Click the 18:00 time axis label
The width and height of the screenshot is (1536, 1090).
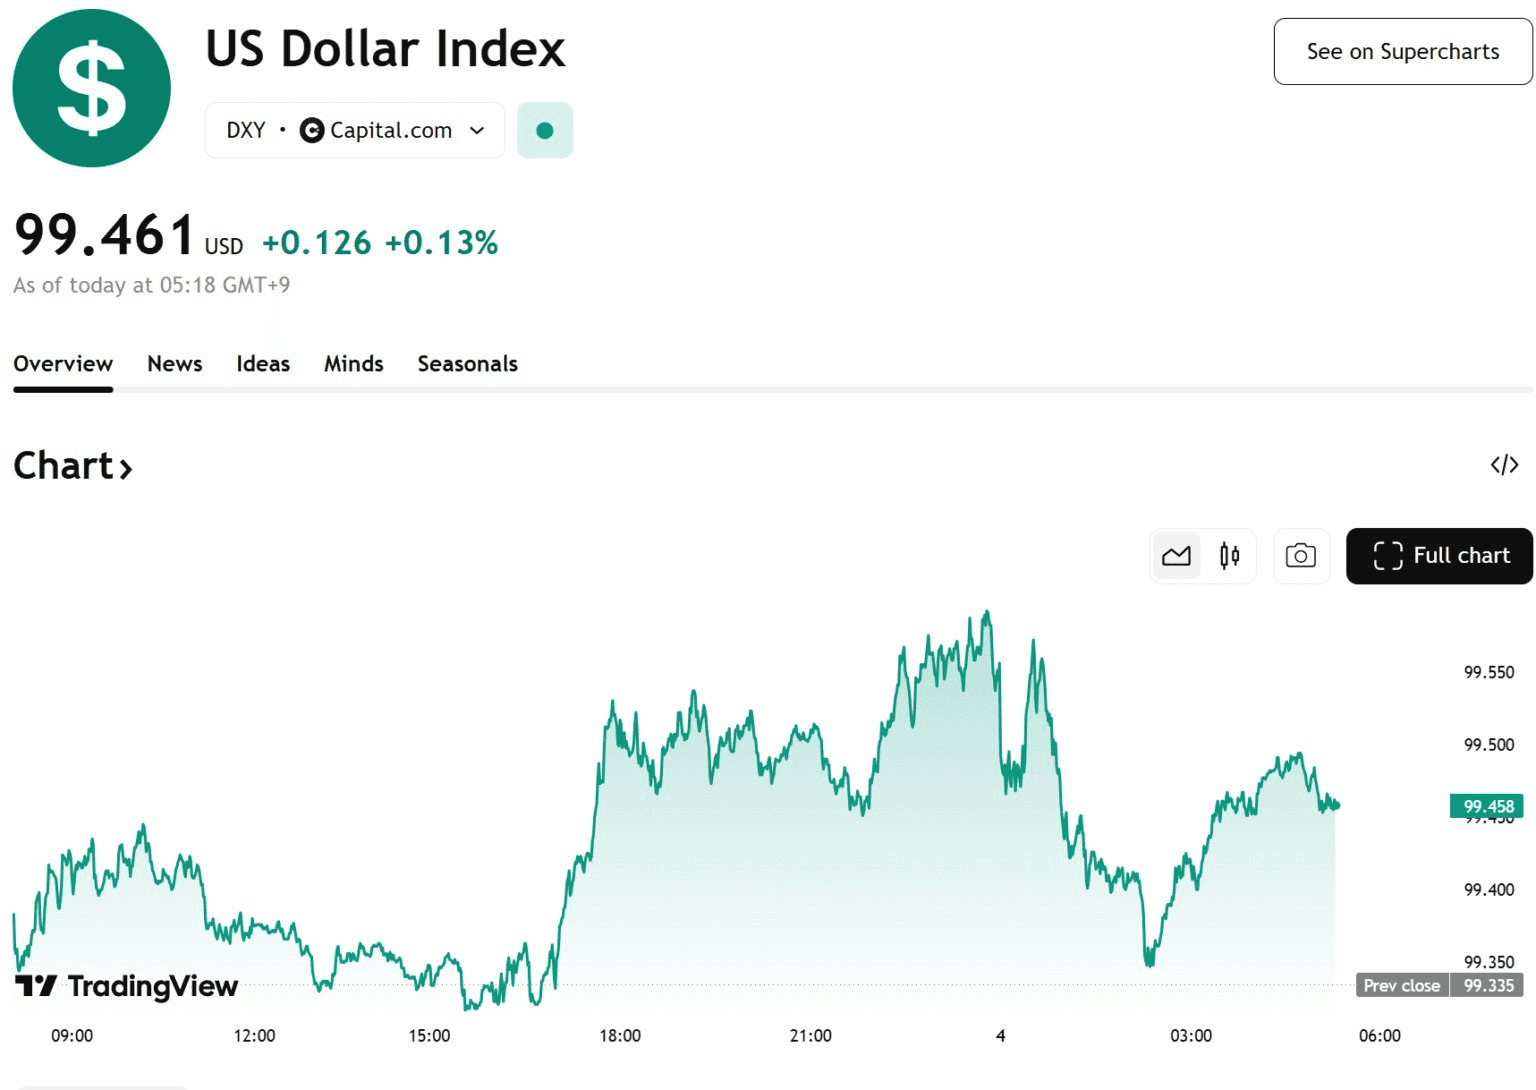tap(620, 1036)
